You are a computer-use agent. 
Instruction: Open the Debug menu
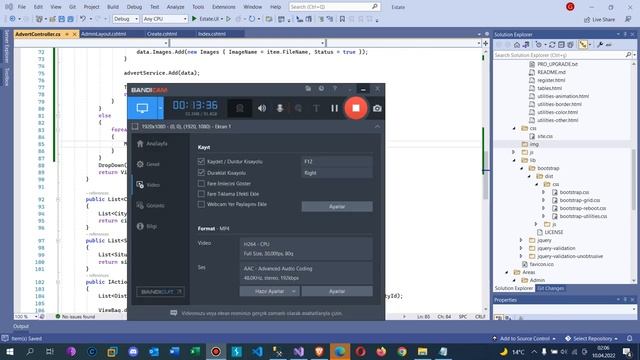click(x=134, y=7)
